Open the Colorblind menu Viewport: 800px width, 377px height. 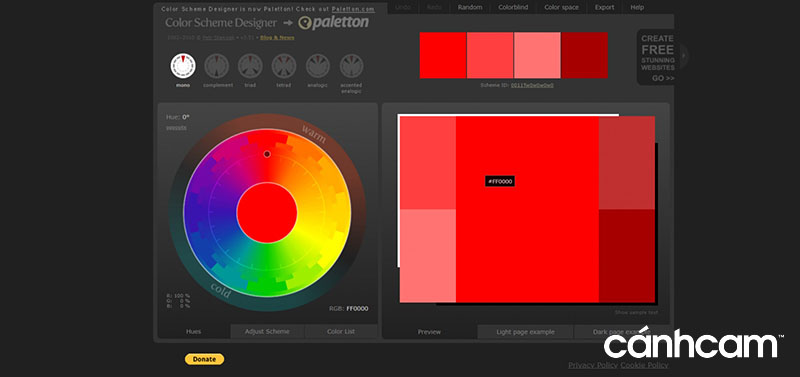click(x=513, y=7)
